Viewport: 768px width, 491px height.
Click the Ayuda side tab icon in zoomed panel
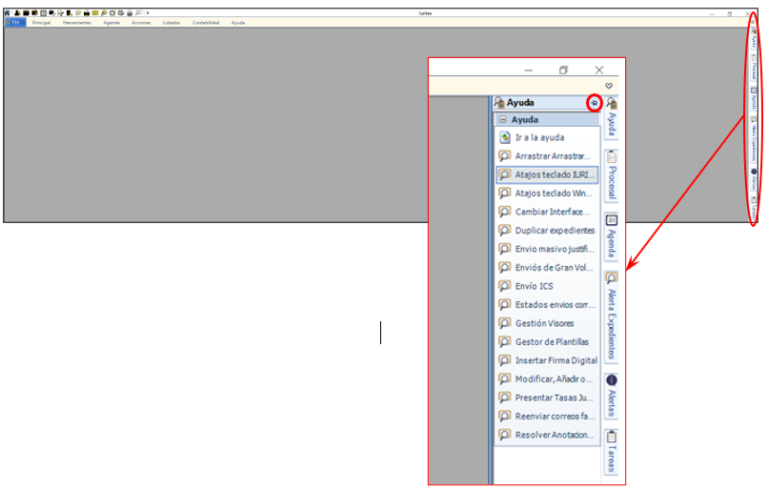point(612,102)
